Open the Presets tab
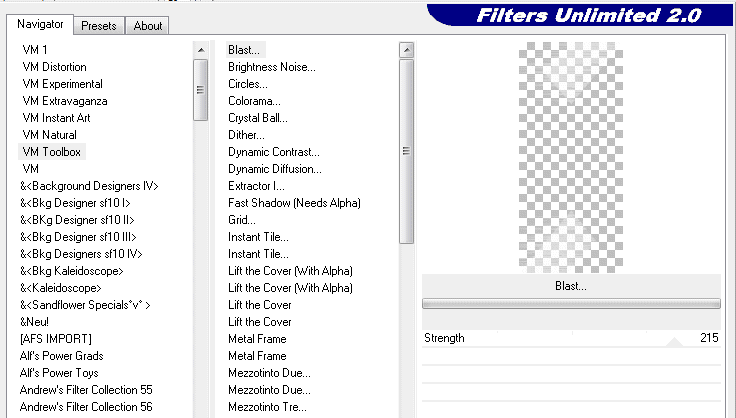This screenshot has height=418, width=736. click(99, 26)
